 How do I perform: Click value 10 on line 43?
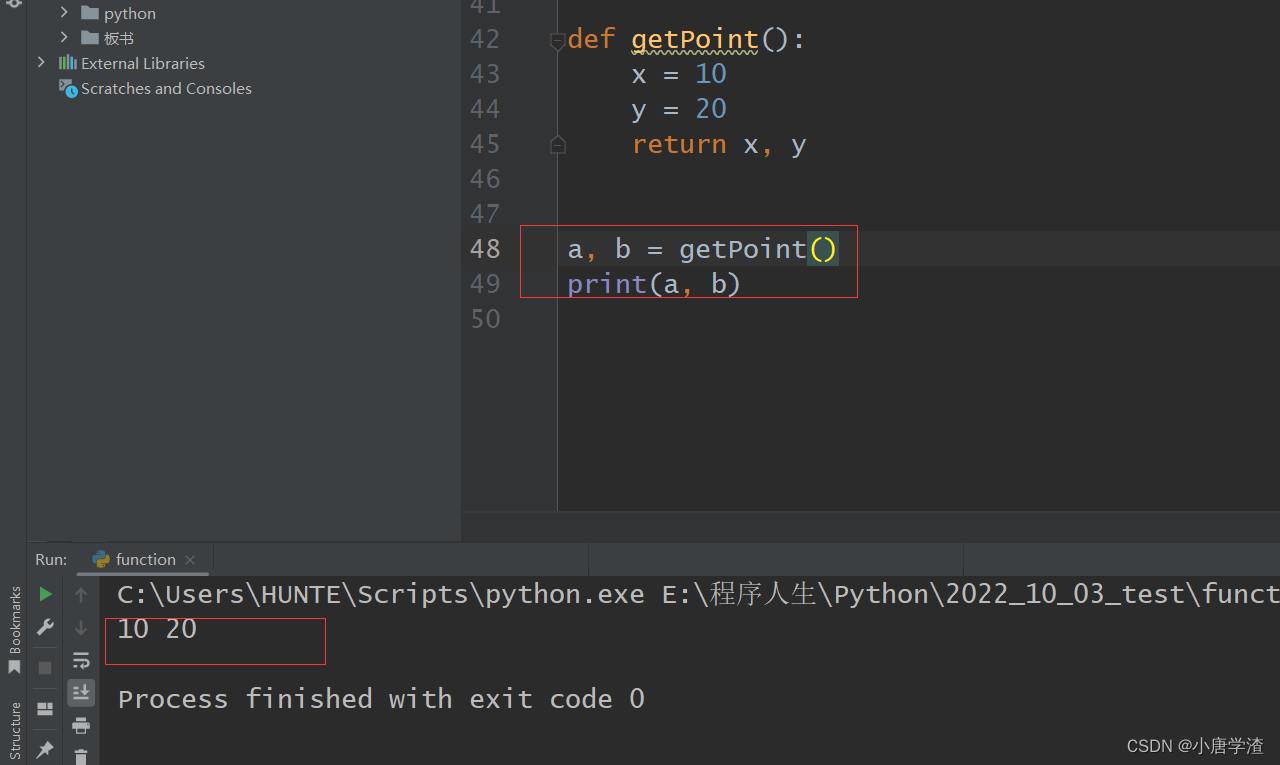click(x=711, y=74)
